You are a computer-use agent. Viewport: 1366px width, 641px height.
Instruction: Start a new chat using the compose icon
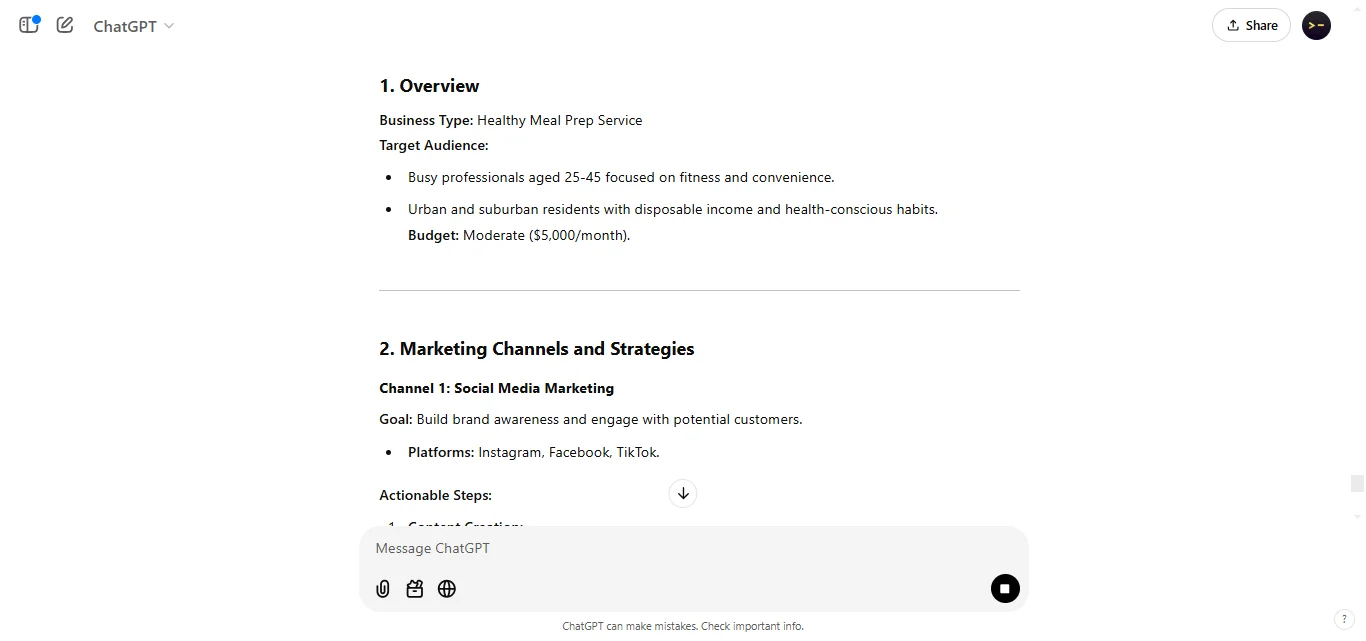[64, 25]
